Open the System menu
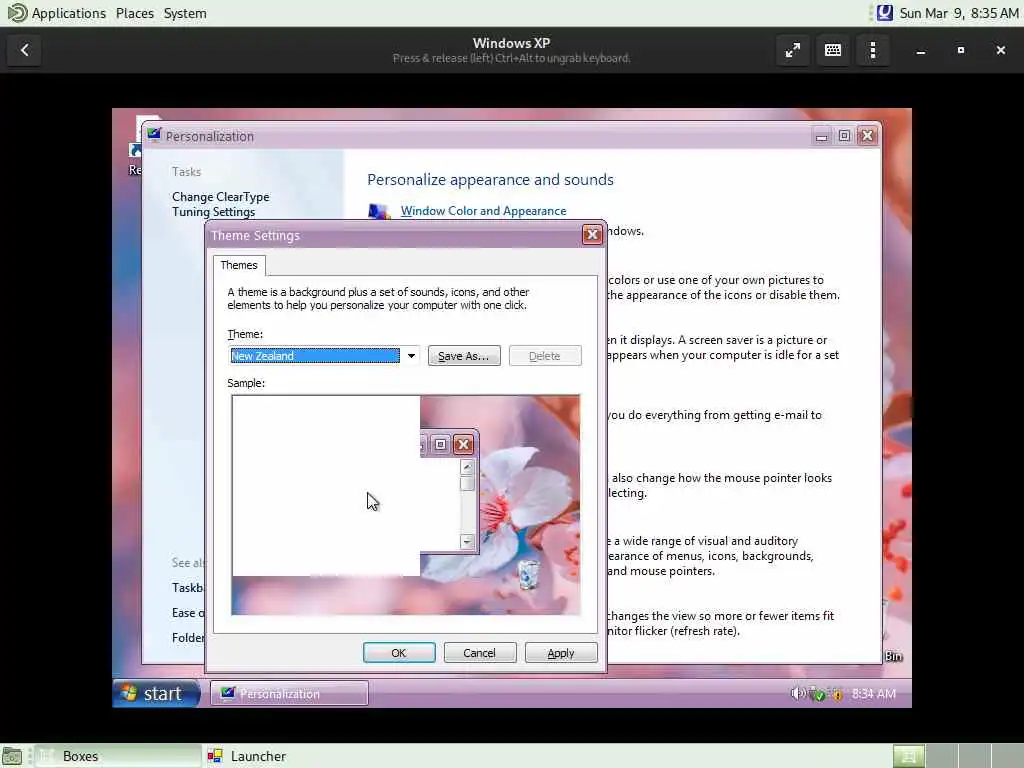Viewport: 1024px width, 768px height. pos(185,13)
